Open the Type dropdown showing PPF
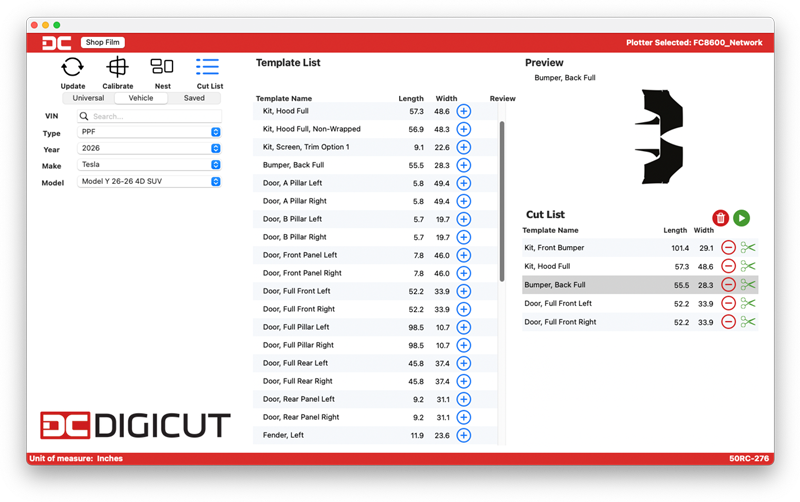This screenshot has height=502, width=800. coord(149,132)
